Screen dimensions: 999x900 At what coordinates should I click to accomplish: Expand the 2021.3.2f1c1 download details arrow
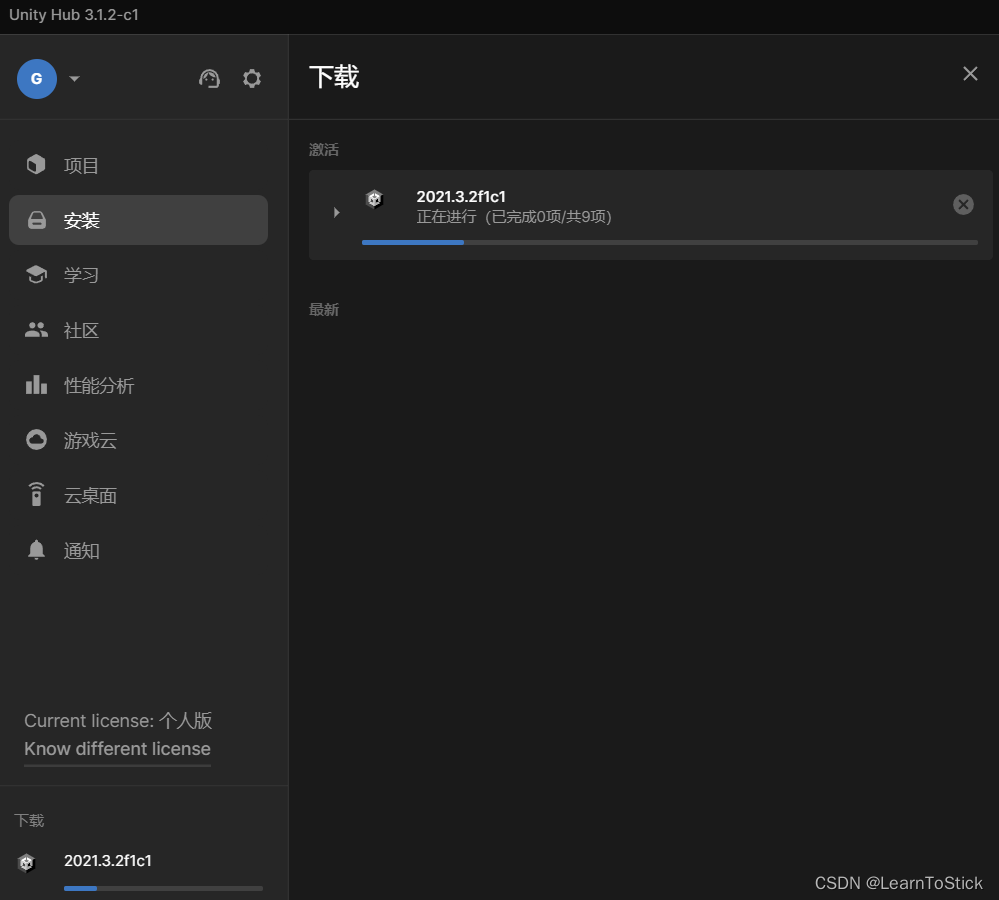[336, 212]
